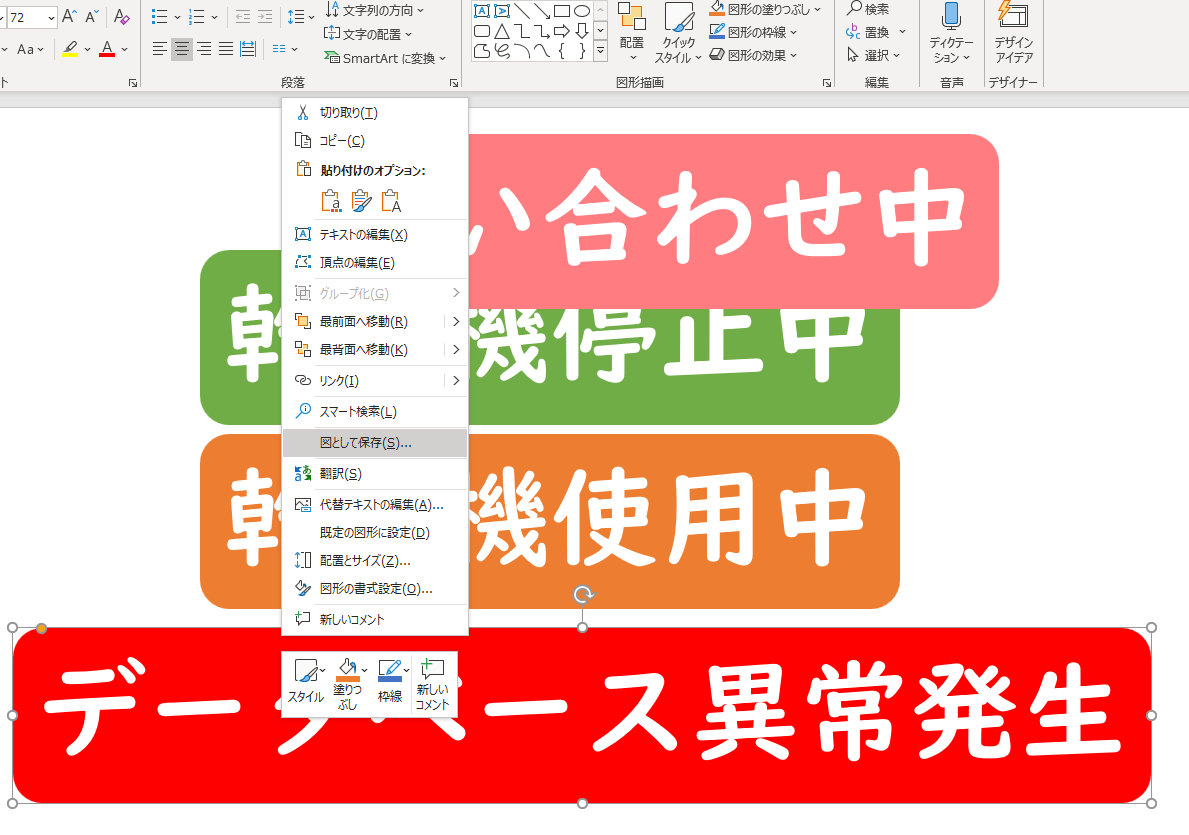Click 図形の塗りつぶし shape fill button

click(765, 10)
